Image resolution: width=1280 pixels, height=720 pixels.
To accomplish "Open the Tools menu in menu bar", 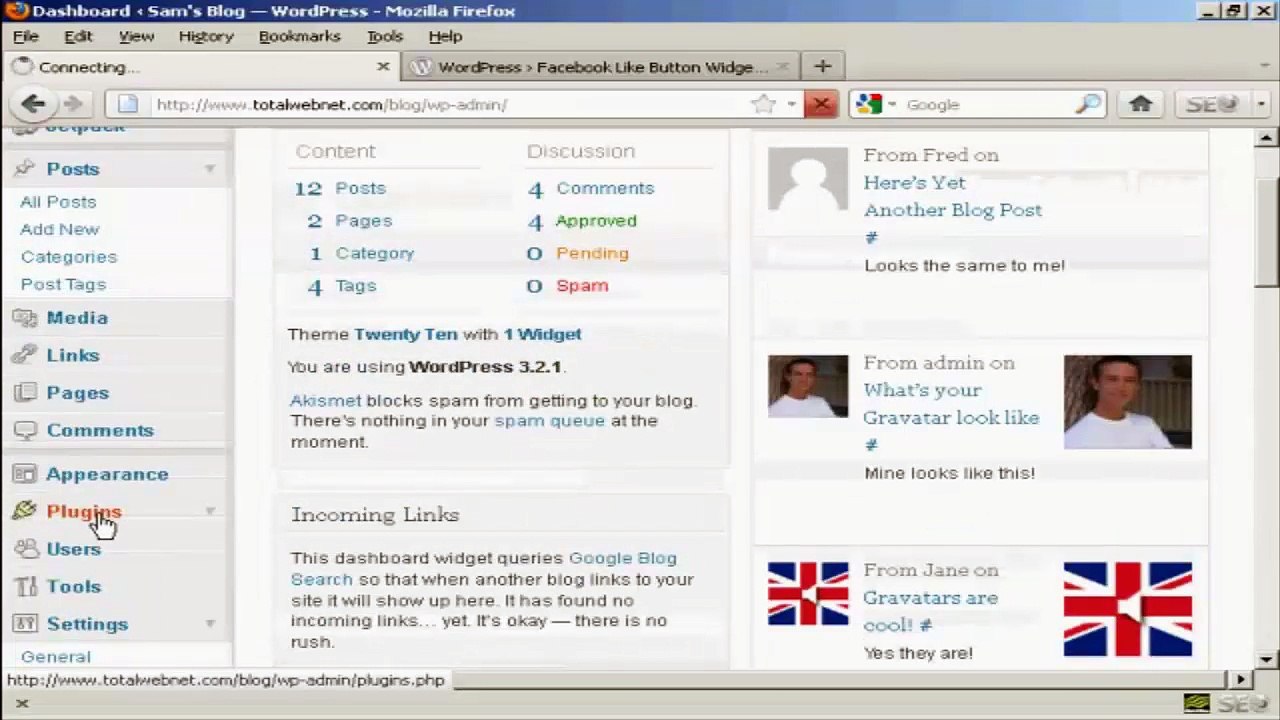I will pos(385,36).
